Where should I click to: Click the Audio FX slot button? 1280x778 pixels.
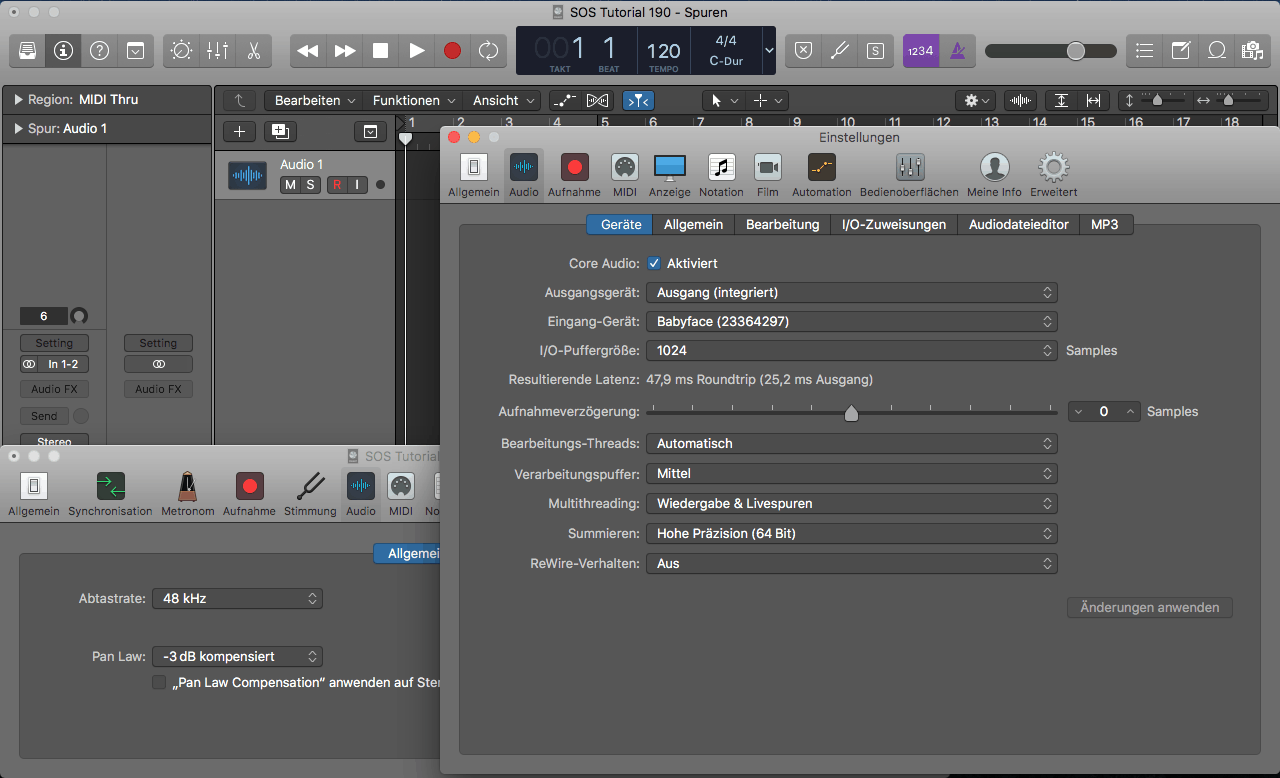coord(54,390)
